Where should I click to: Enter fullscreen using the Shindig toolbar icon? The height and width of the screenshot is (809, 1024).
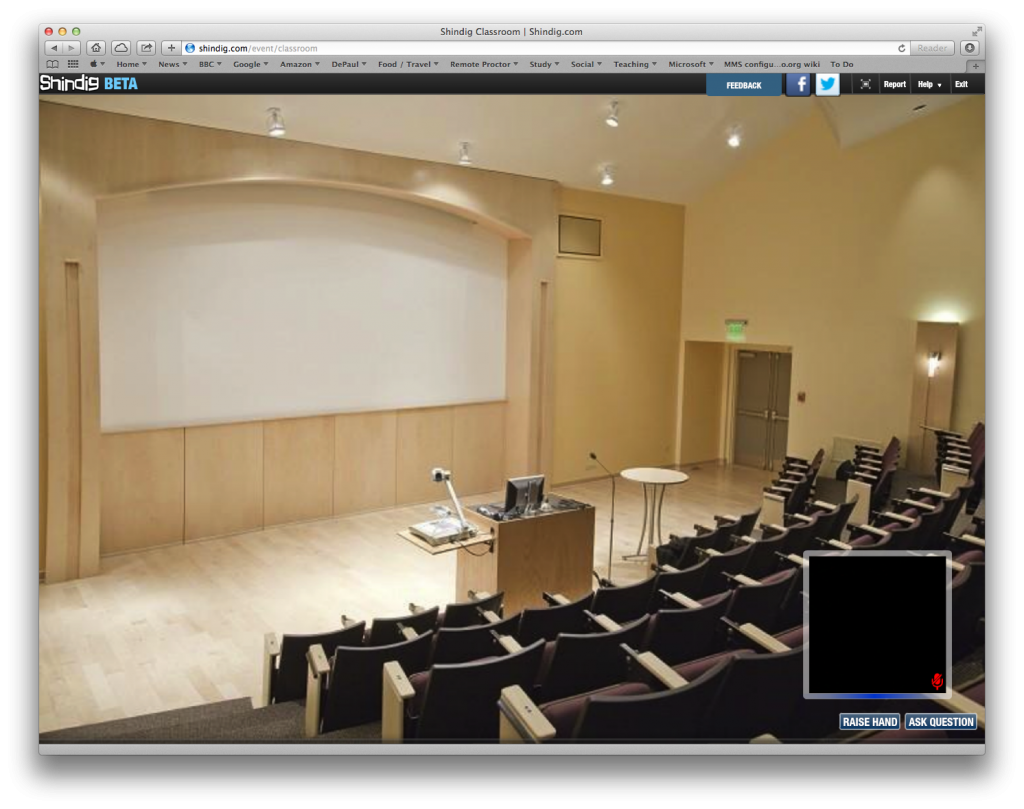tap(865, 85)
